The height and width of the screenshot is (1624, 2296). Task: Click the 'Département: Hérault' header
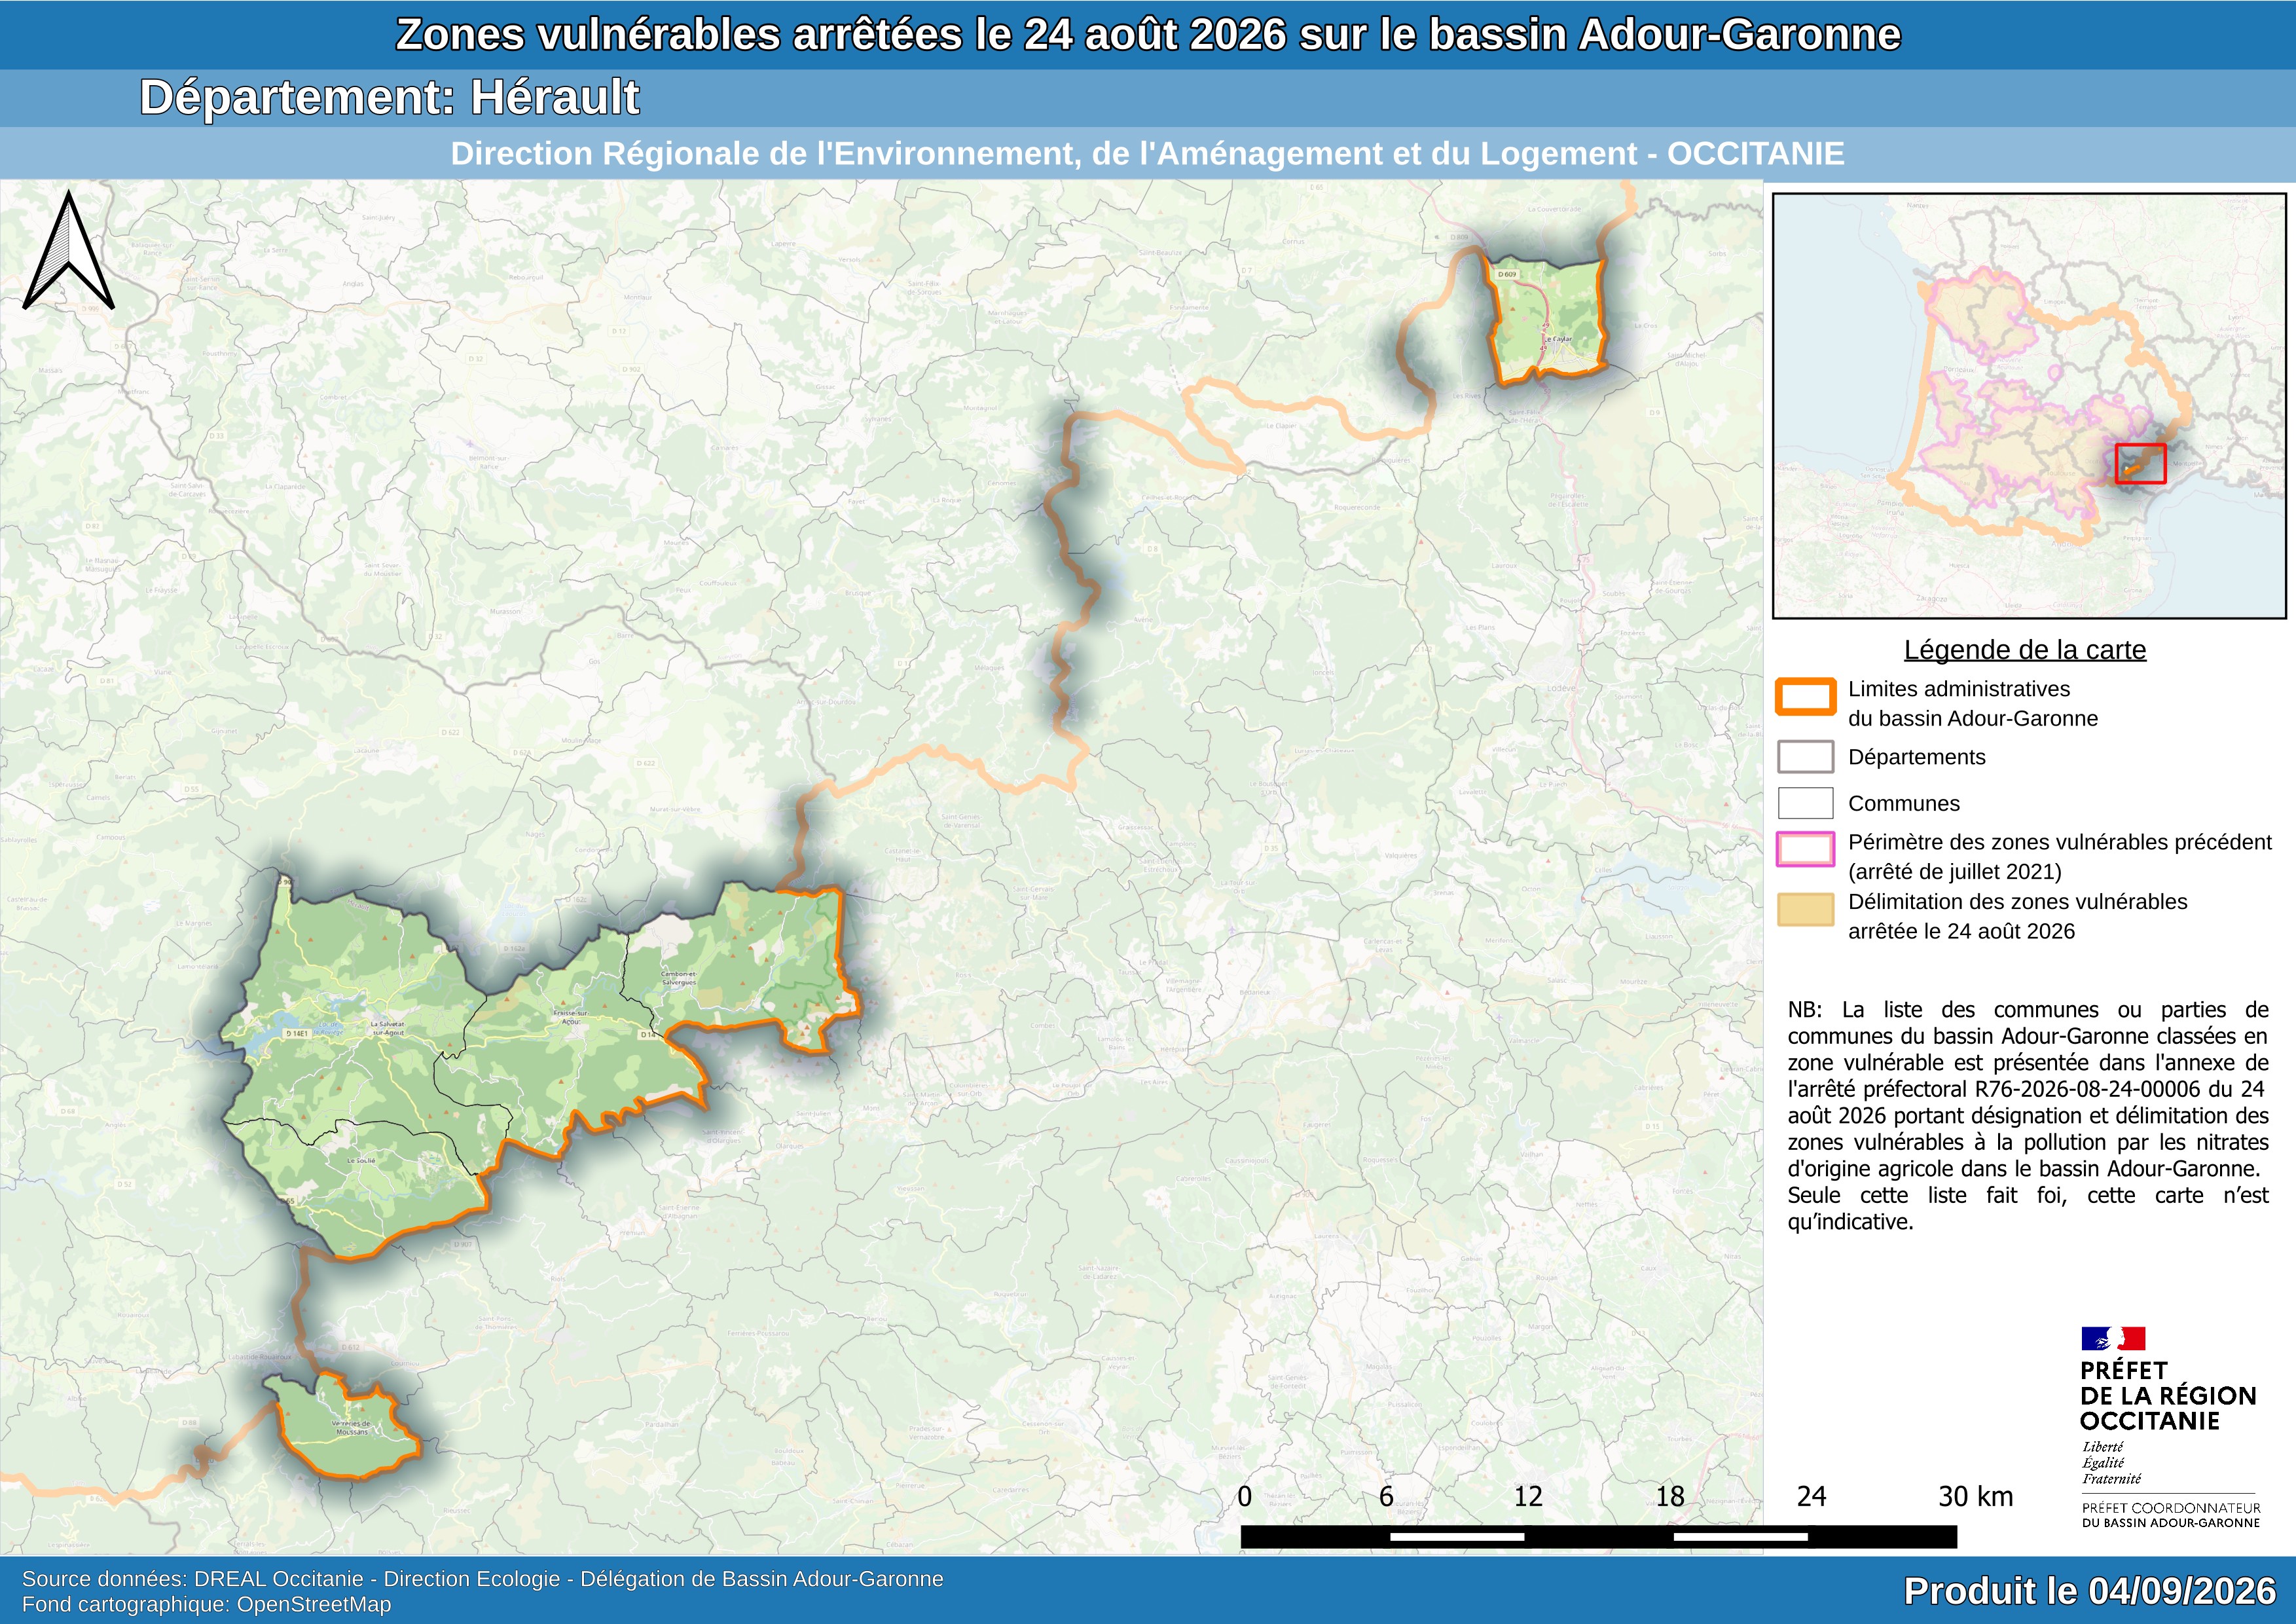point(389,98)
